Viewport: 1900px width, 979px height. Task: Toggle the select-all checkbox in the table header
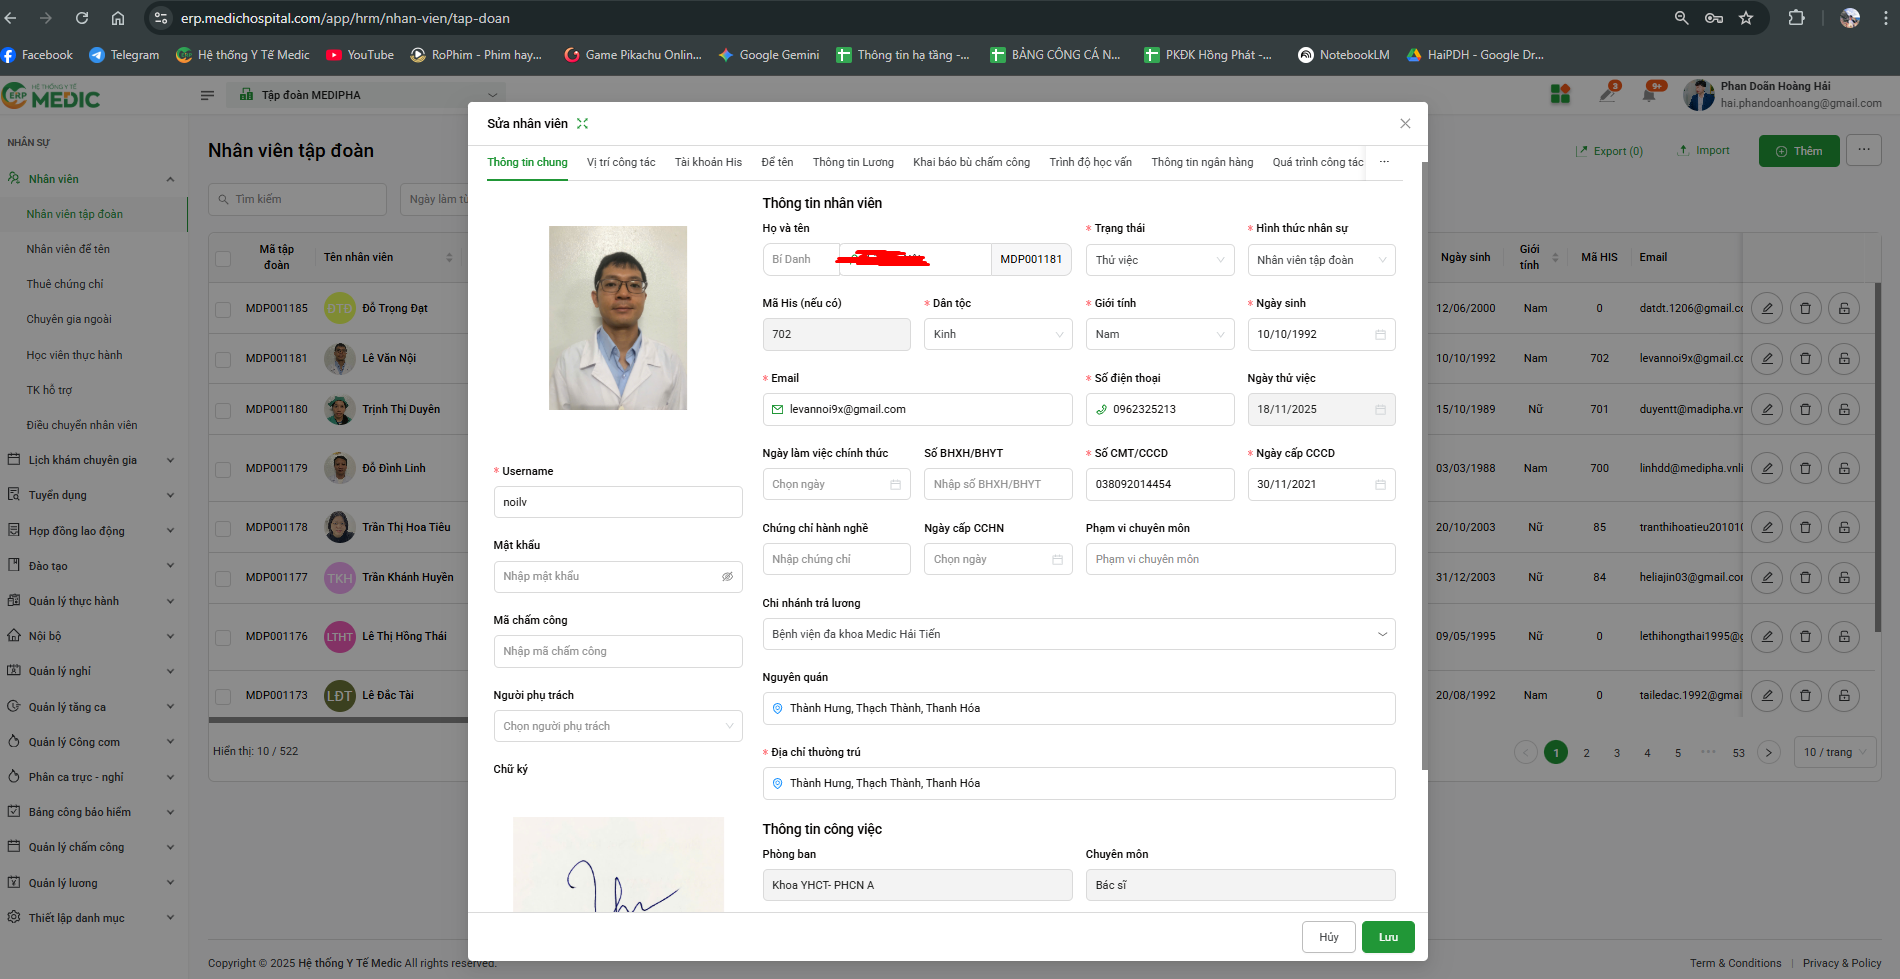223,257
